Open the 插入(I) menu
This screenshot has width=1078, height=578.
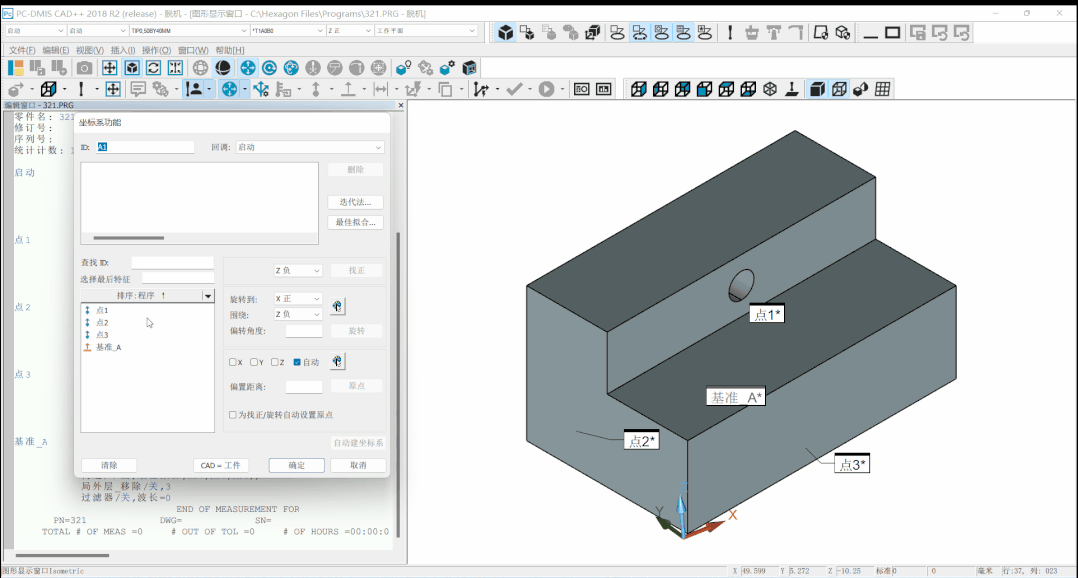(123, 50)
